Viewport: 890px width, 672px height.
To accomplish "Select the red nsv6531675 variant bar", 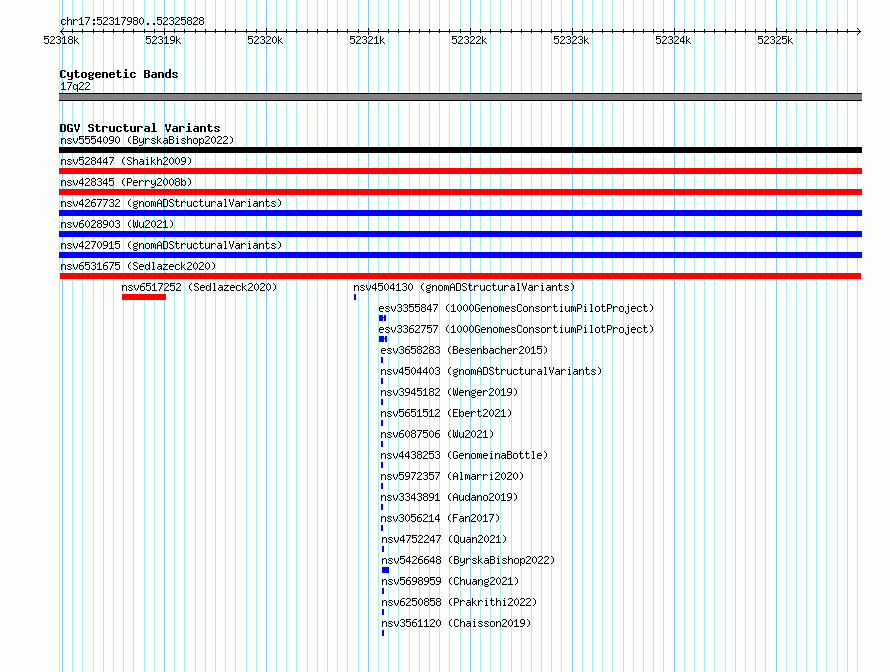I will 460,276.
